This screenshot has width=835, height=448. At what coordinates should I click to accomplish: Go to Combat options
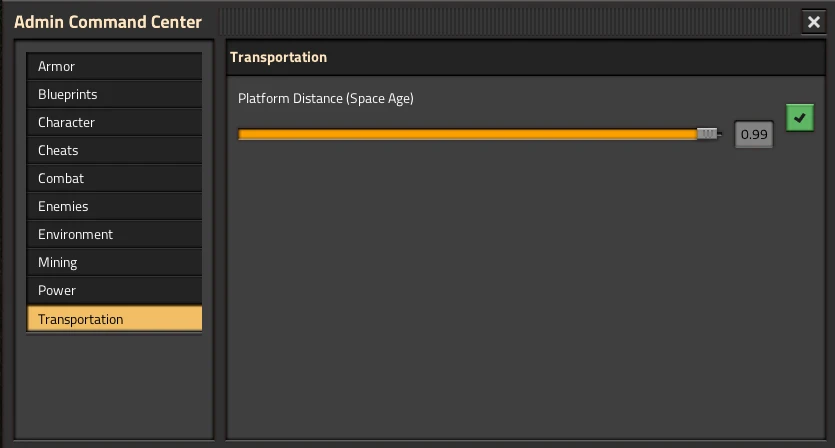pyautogui.click(x=114, y=178)
